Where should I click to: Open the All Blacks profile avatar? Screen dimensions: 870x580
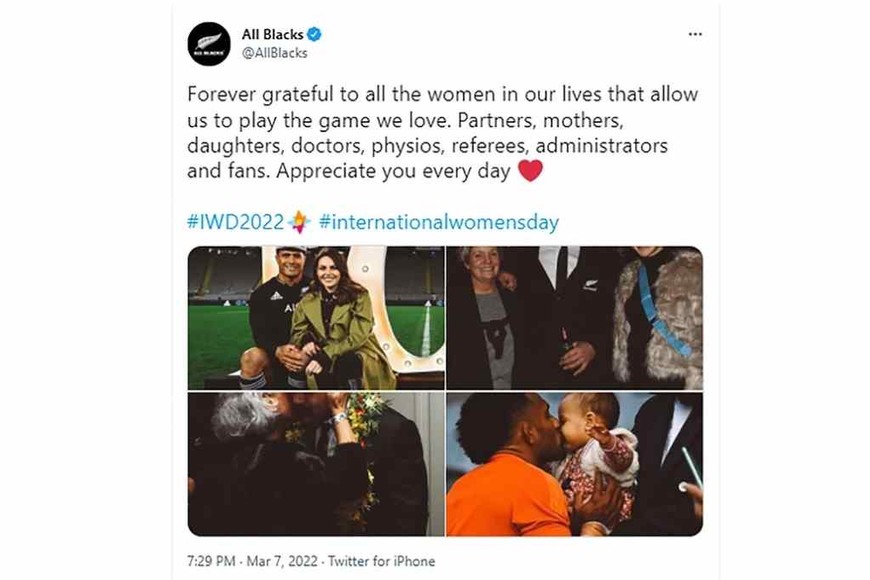point(209,44)
